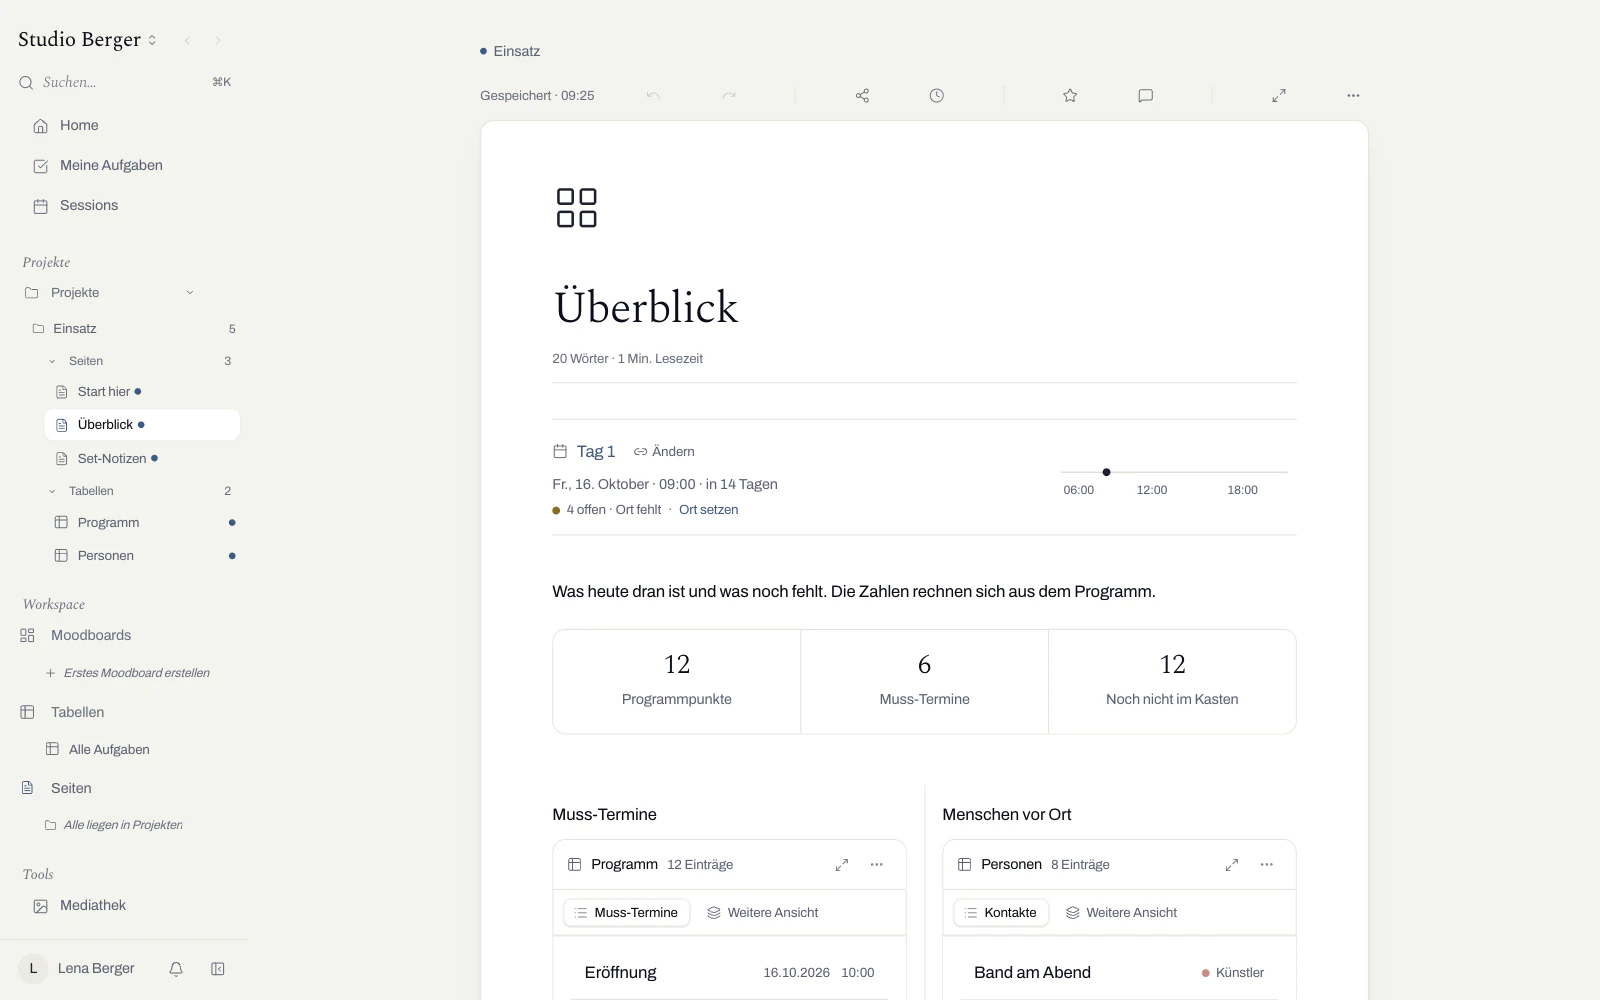Open the Studio Berger workspace switcher

point(88,40)
